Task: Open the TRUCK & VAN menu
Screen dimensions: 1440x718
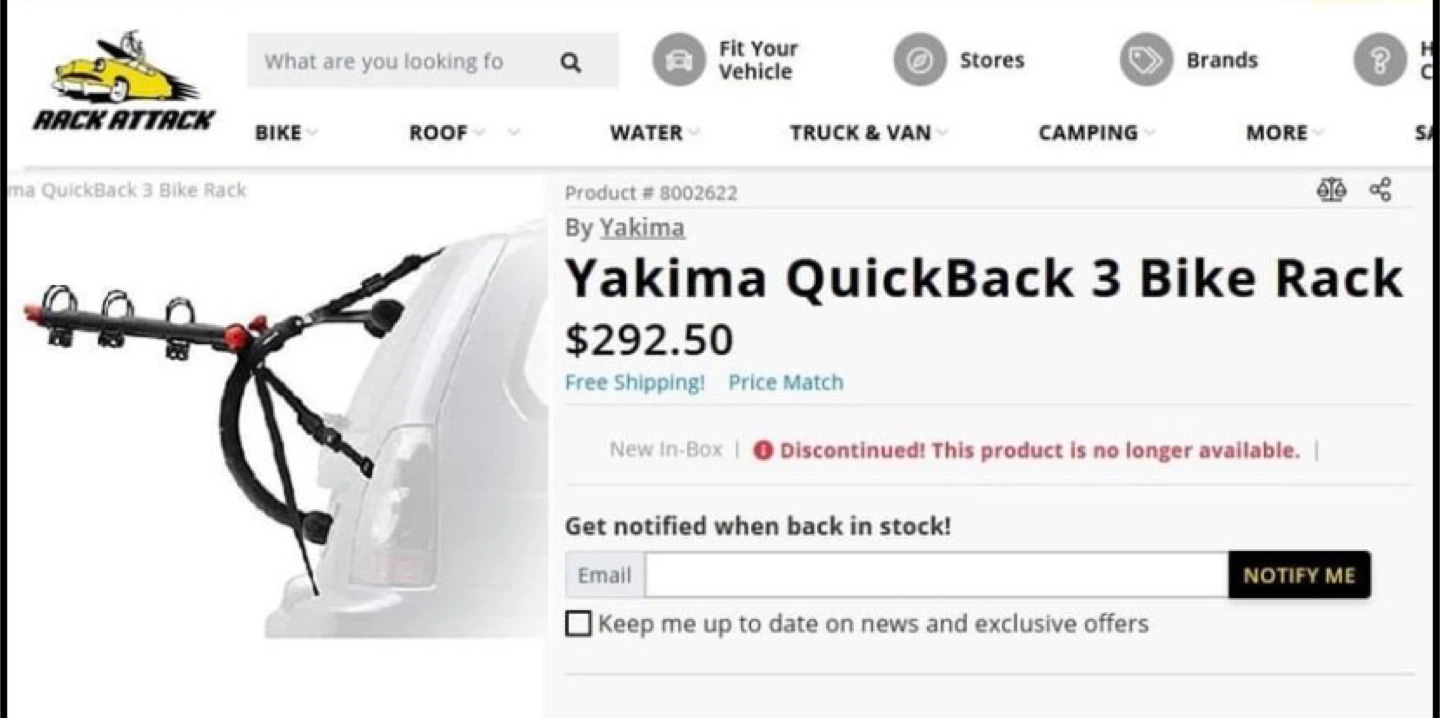Action: tap(867, 133)
